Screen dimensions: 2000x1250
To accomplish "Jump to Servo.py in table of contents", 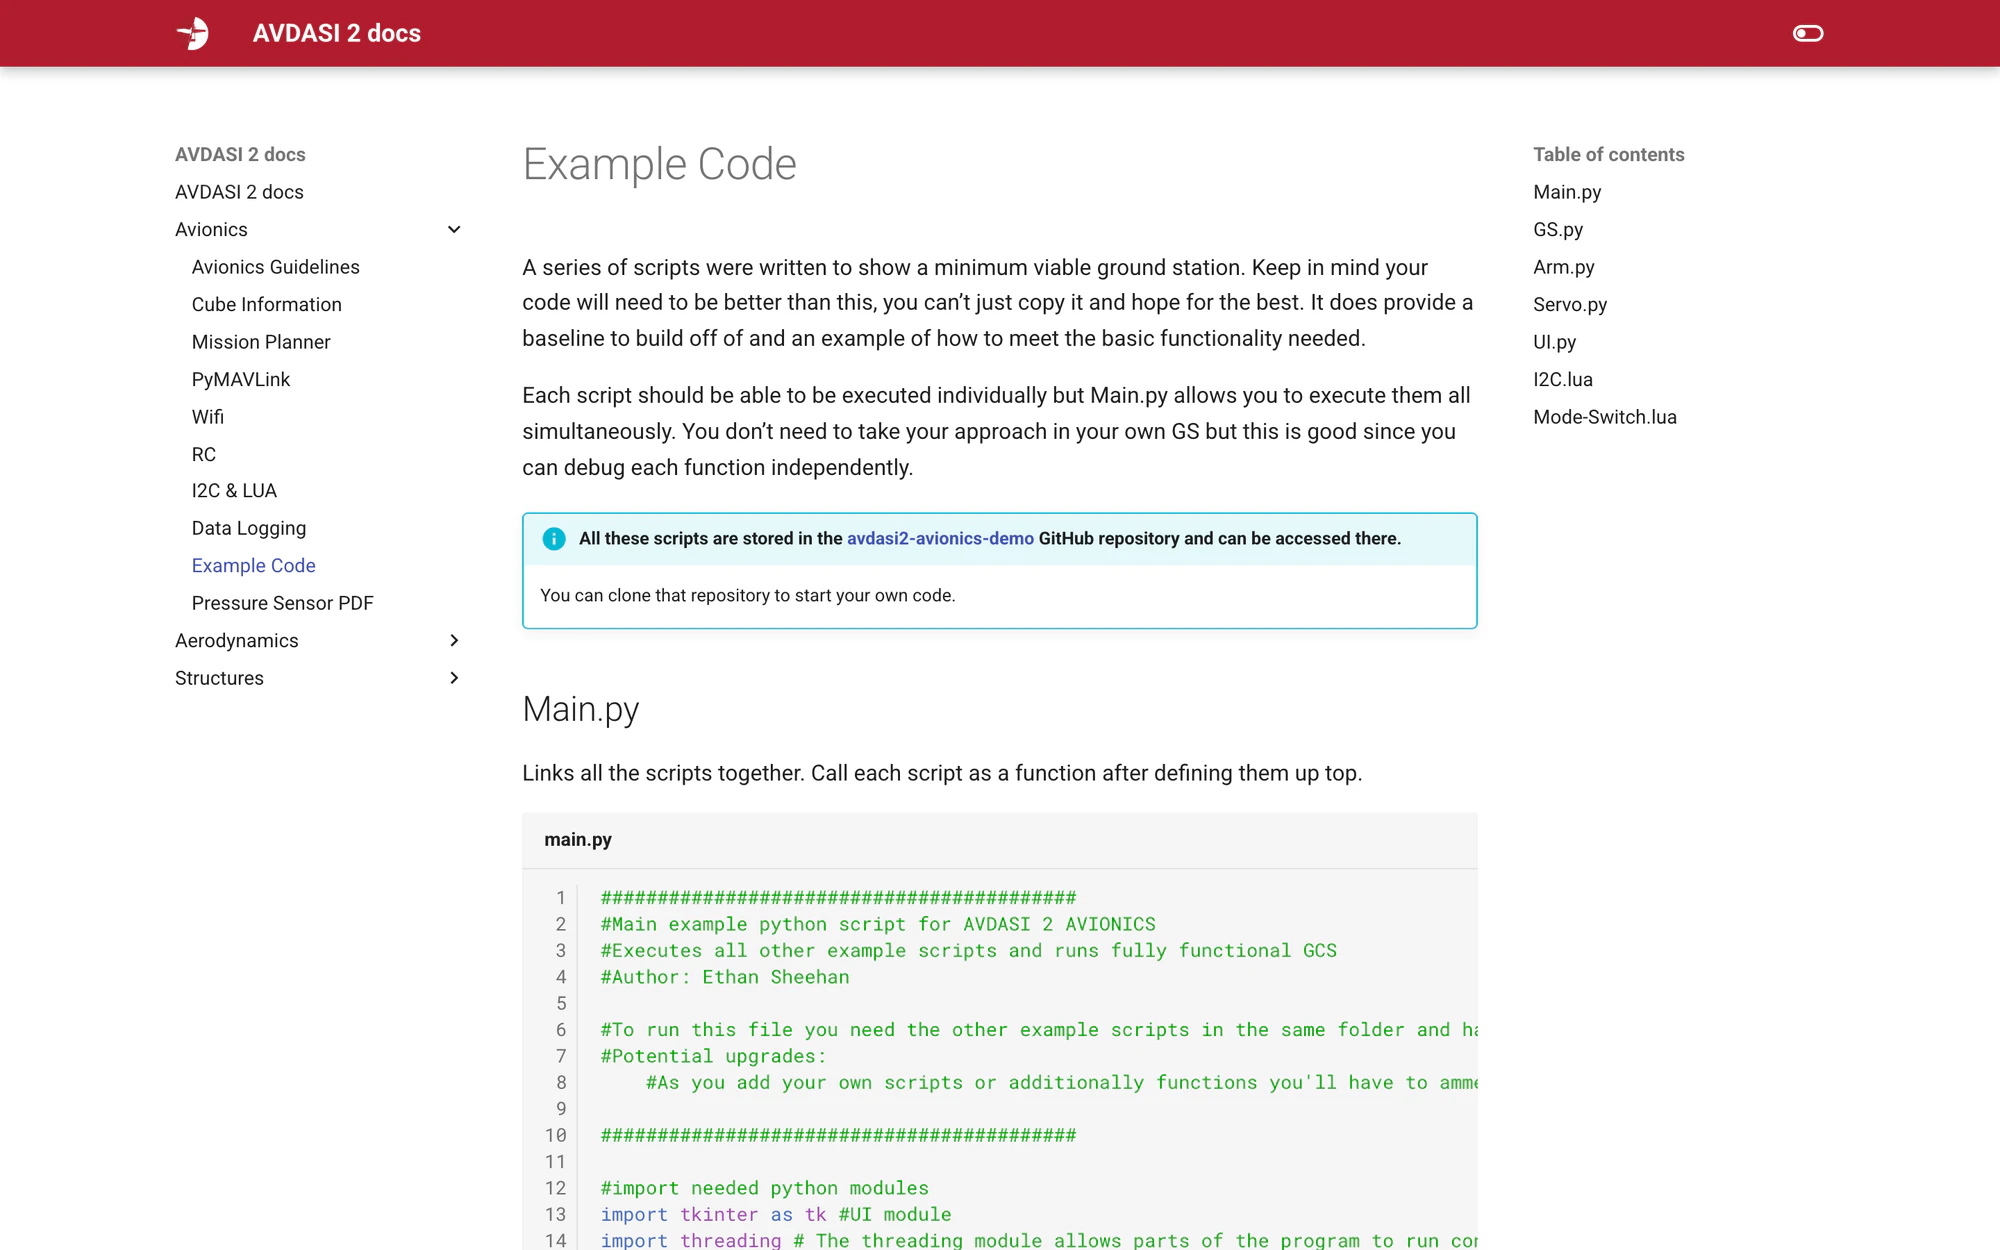I will click(x=1570, y=304).
